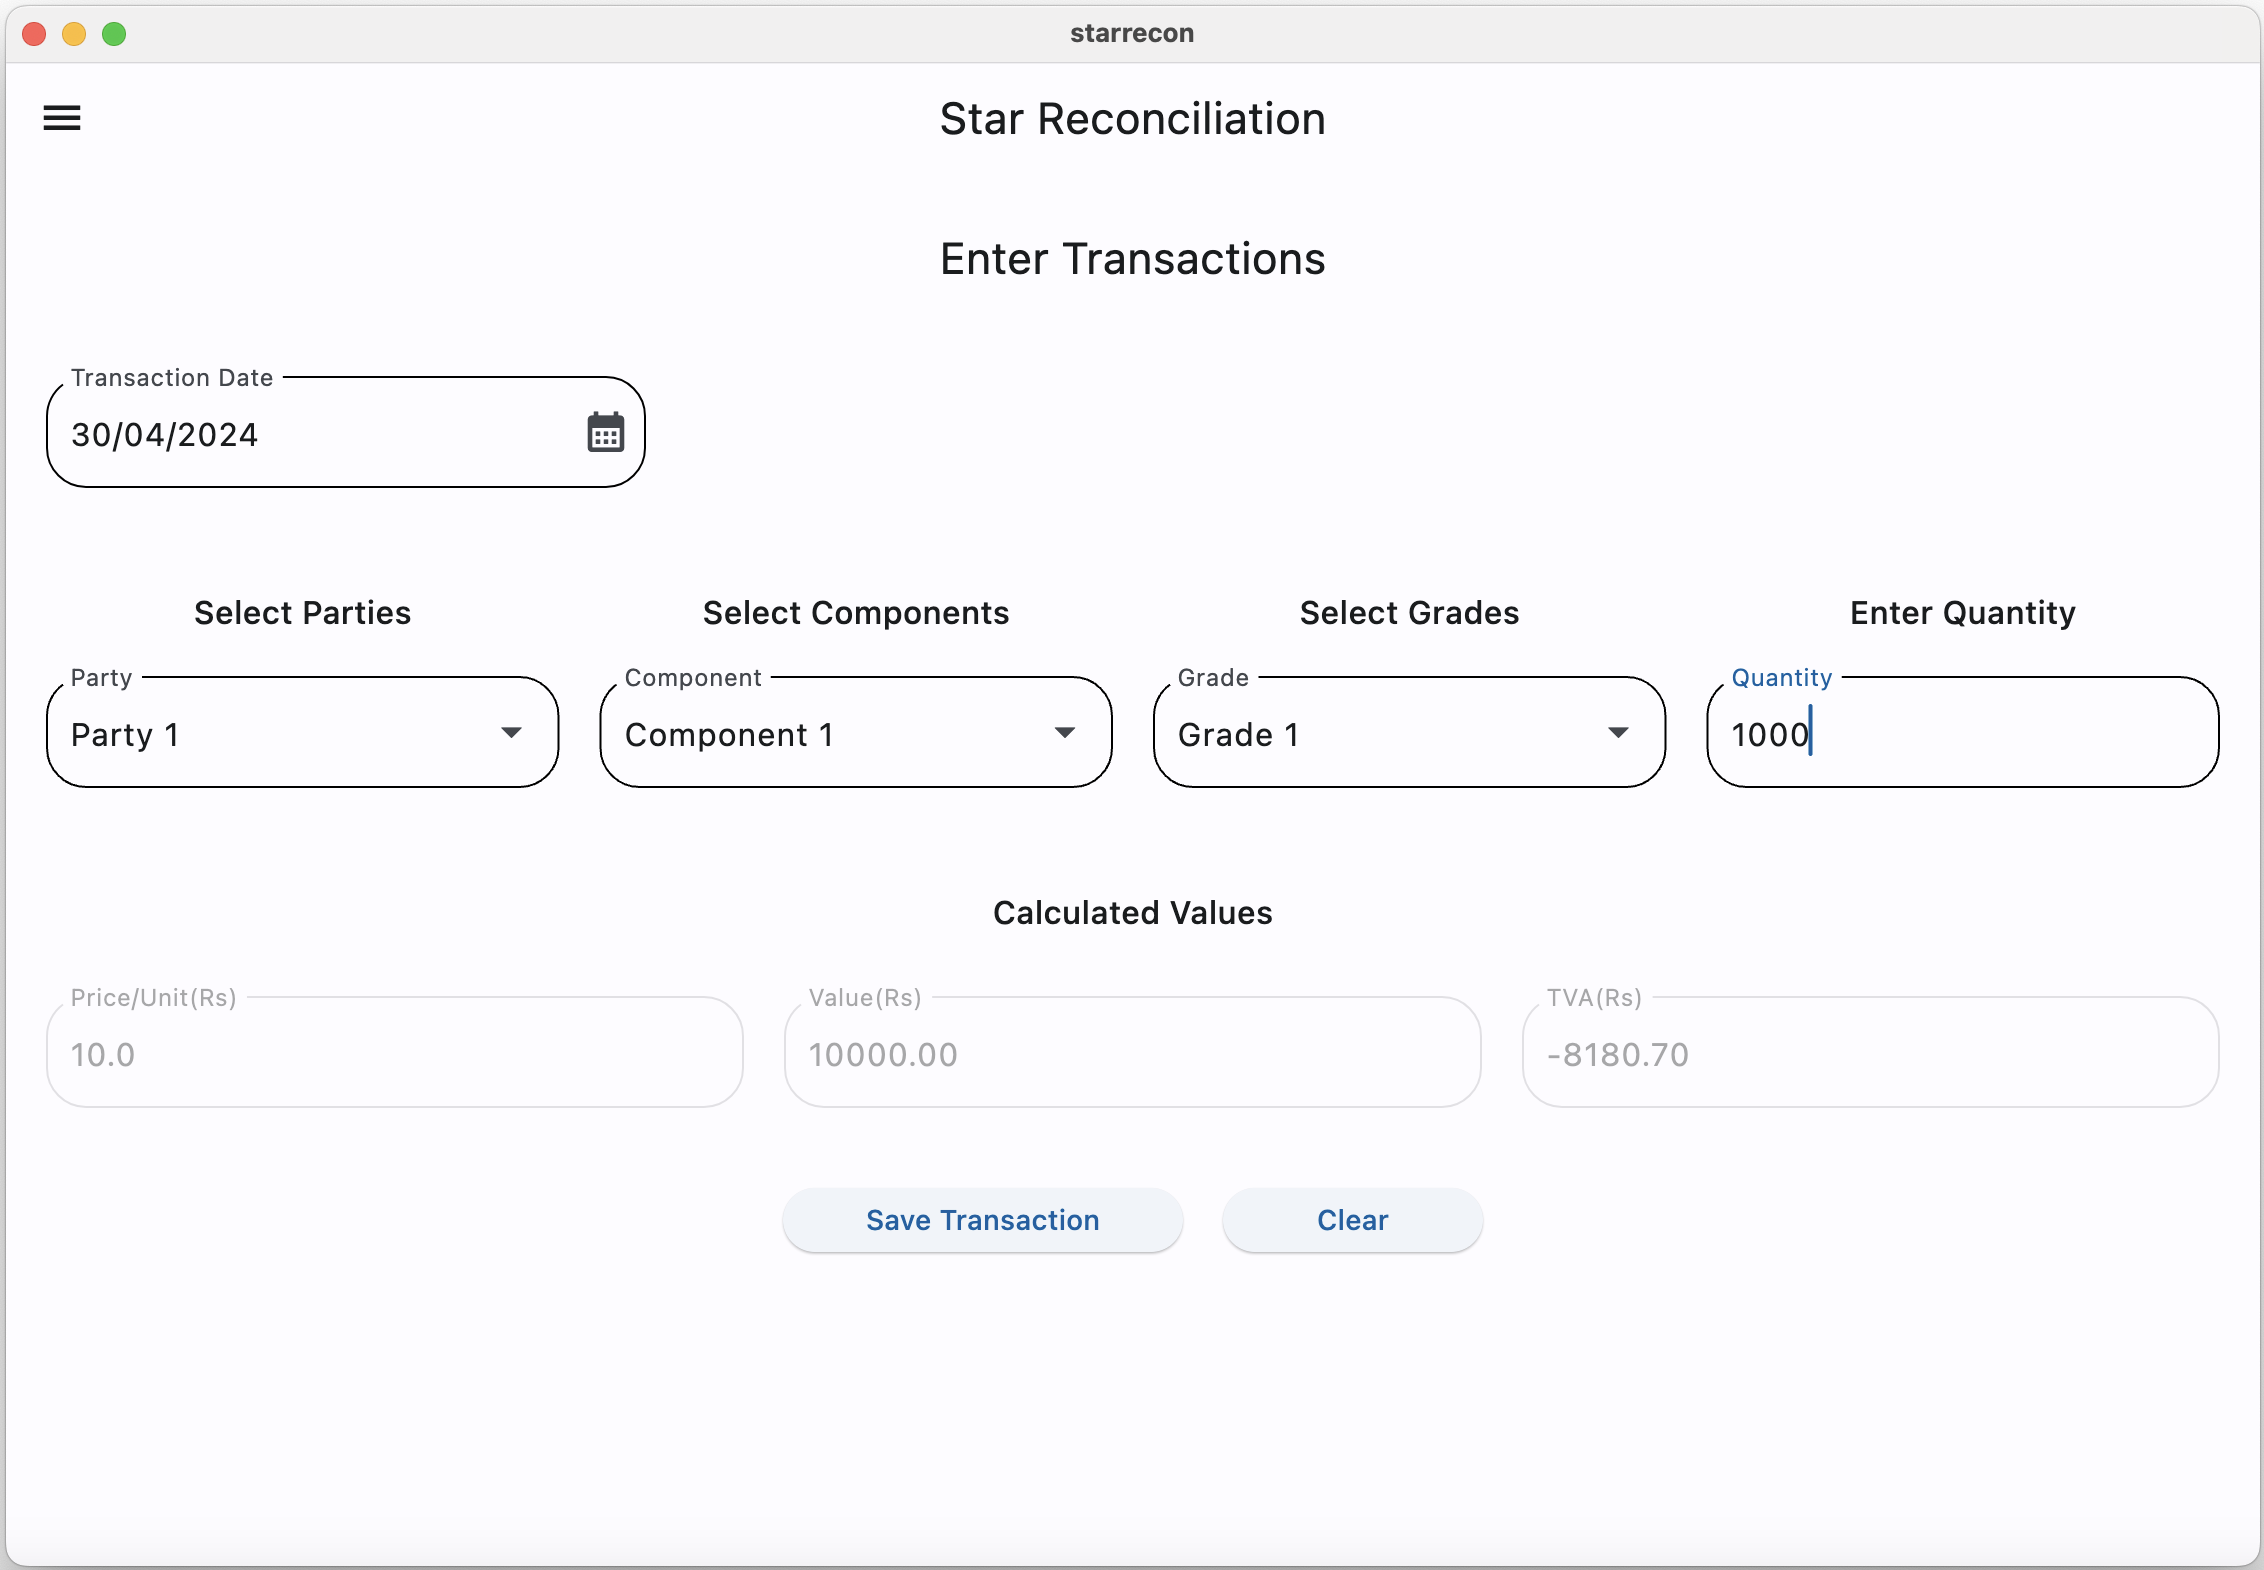Maximize the starrecon window
Image resolution: width=2264 pixels, height=1570 pixels.
coord(114,34)
